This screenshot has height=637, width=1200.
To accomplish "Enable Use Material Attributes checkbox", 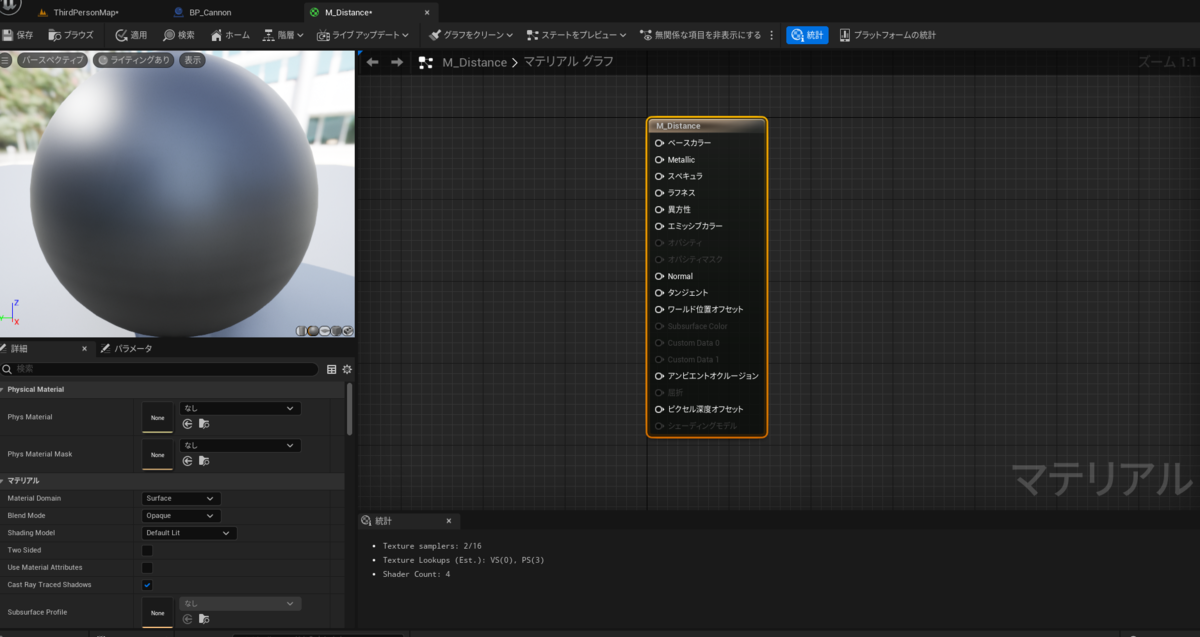I will [147, 567].
